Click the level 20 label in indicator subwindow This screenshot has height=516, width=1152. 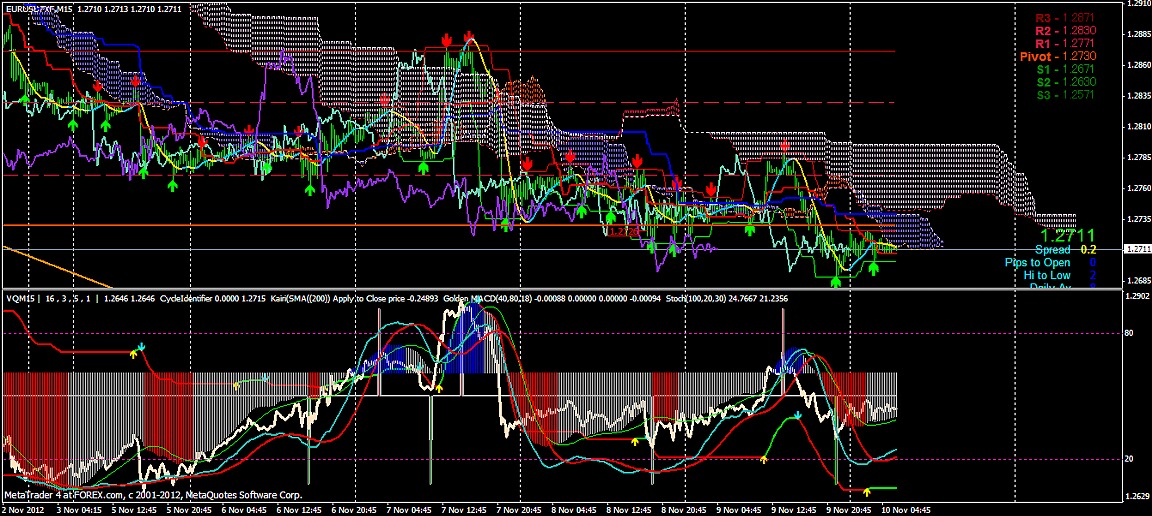coord(1128,458)
